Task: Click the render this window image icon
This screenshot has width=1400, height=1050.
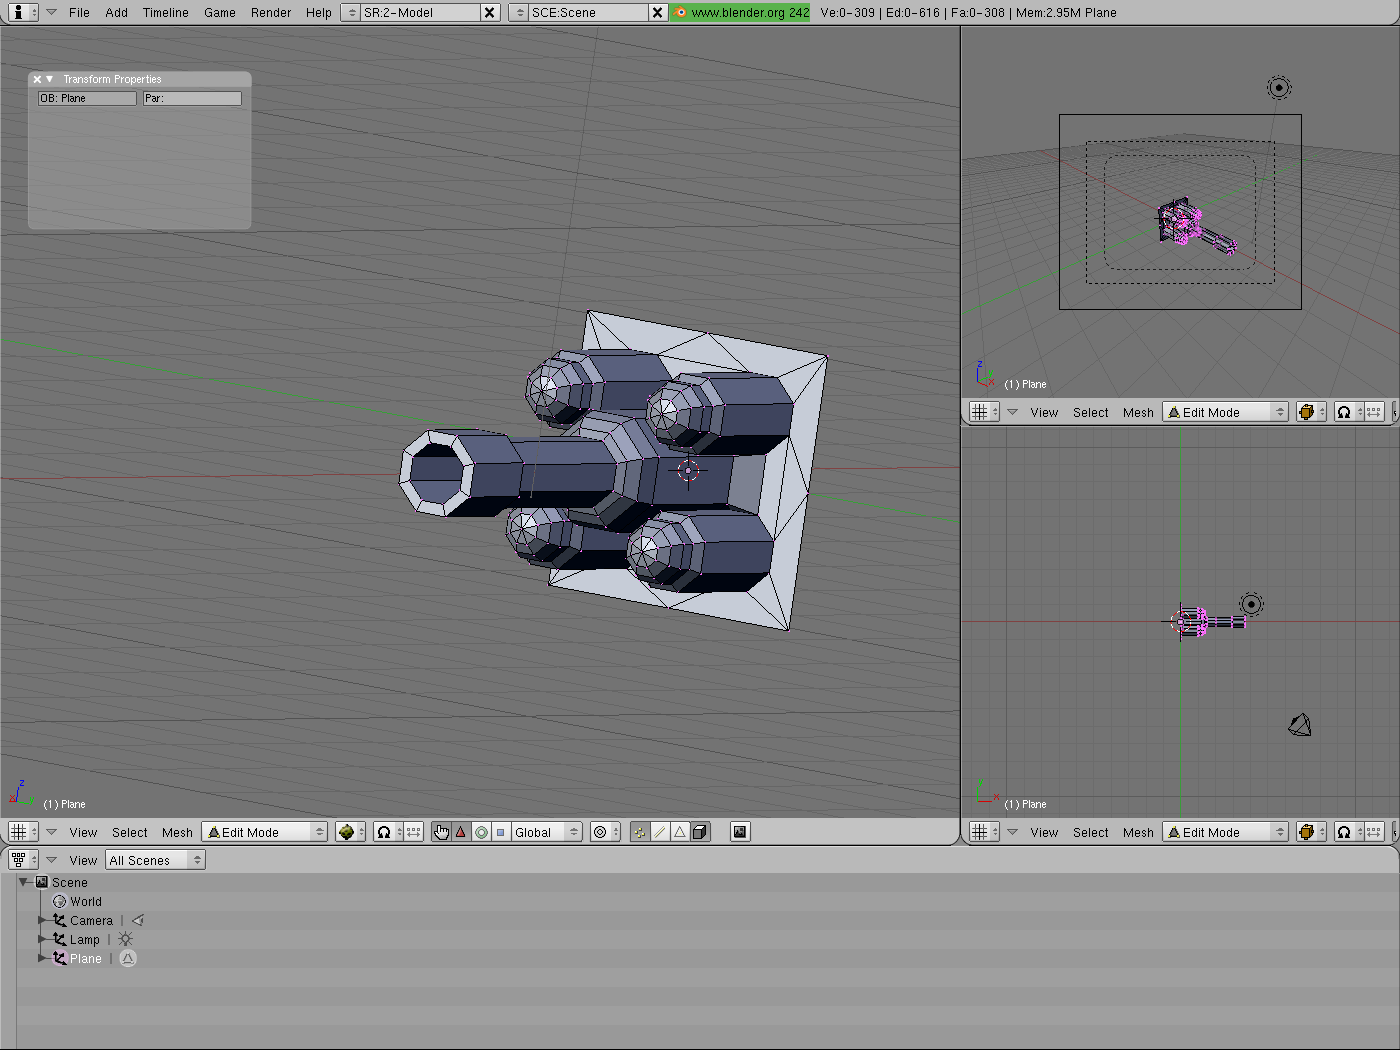Action: 740,832
